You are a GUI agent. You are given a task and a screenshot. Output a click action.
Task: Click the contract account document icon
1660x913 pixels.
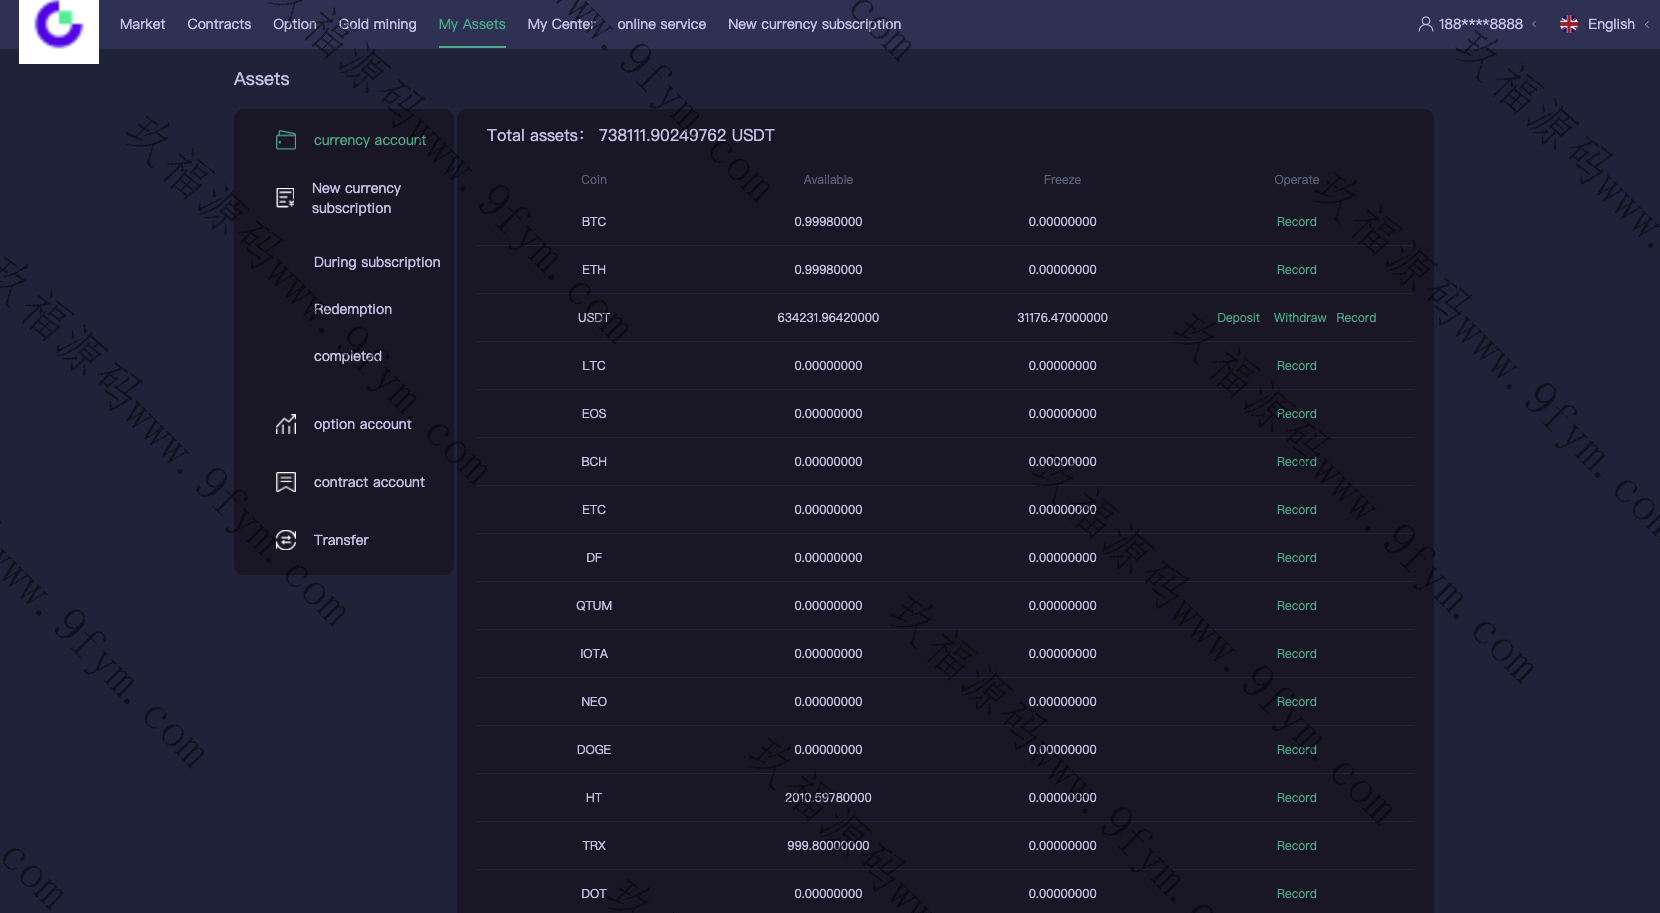pos(286,482)
